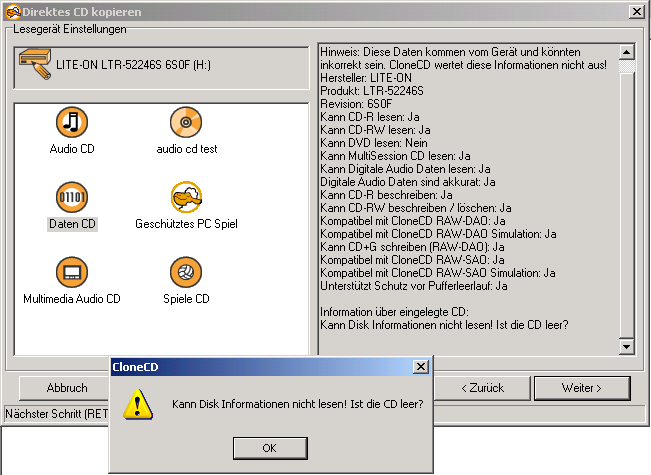Click the yellow warning triangle icon

(x=138, y=405)
